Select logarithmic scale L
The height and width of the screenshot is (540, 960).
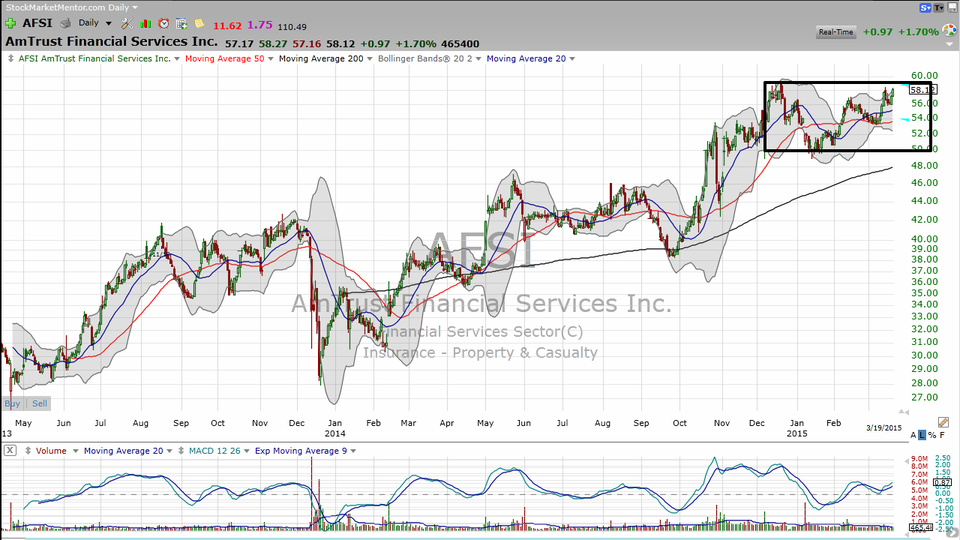pos(923,435)
